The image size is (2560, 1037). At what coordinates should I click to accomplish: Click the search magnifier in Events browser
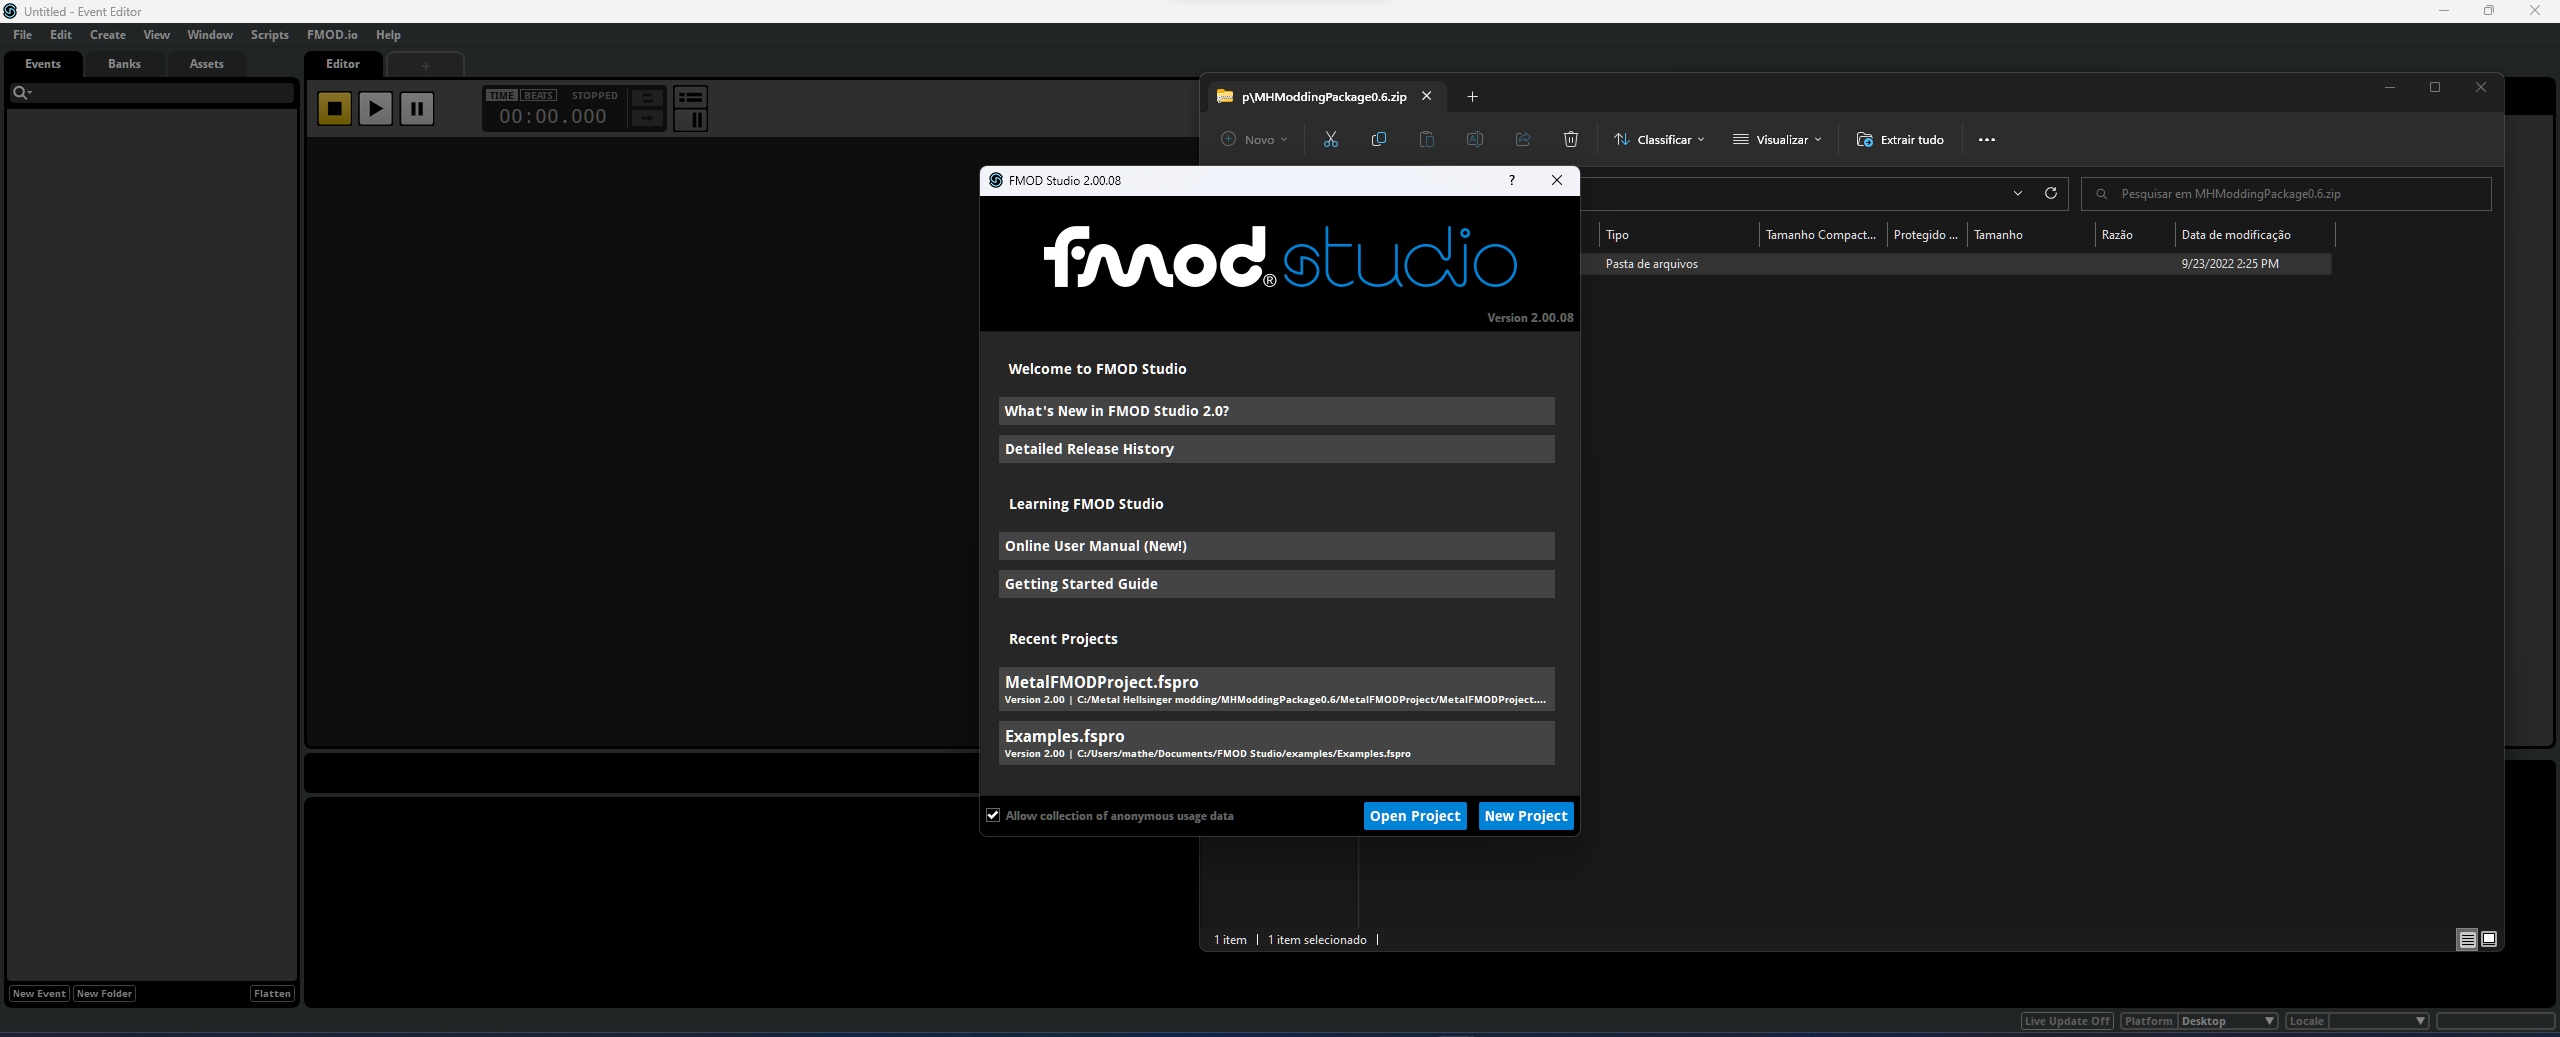coord(20,93)
